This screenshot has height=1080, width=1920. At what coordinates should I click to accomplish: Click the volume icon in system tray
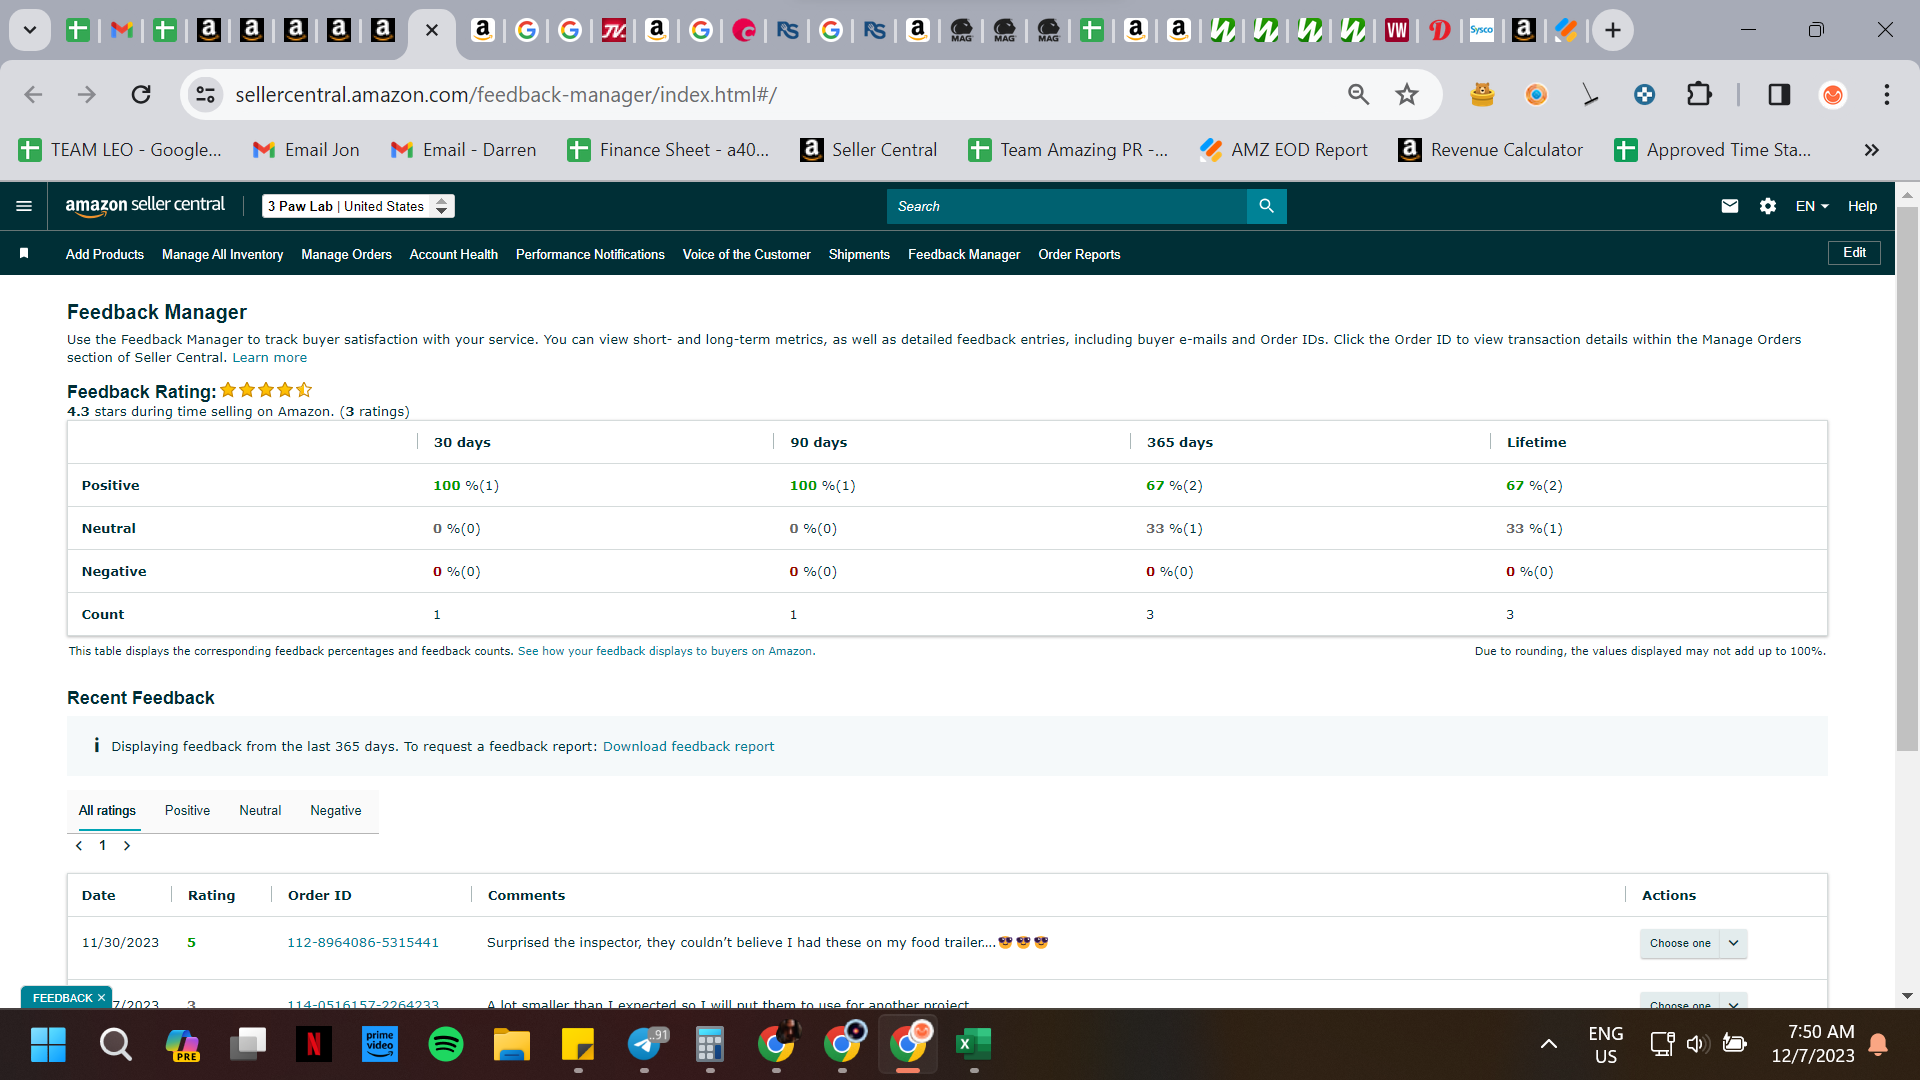coord(1696,1044)
